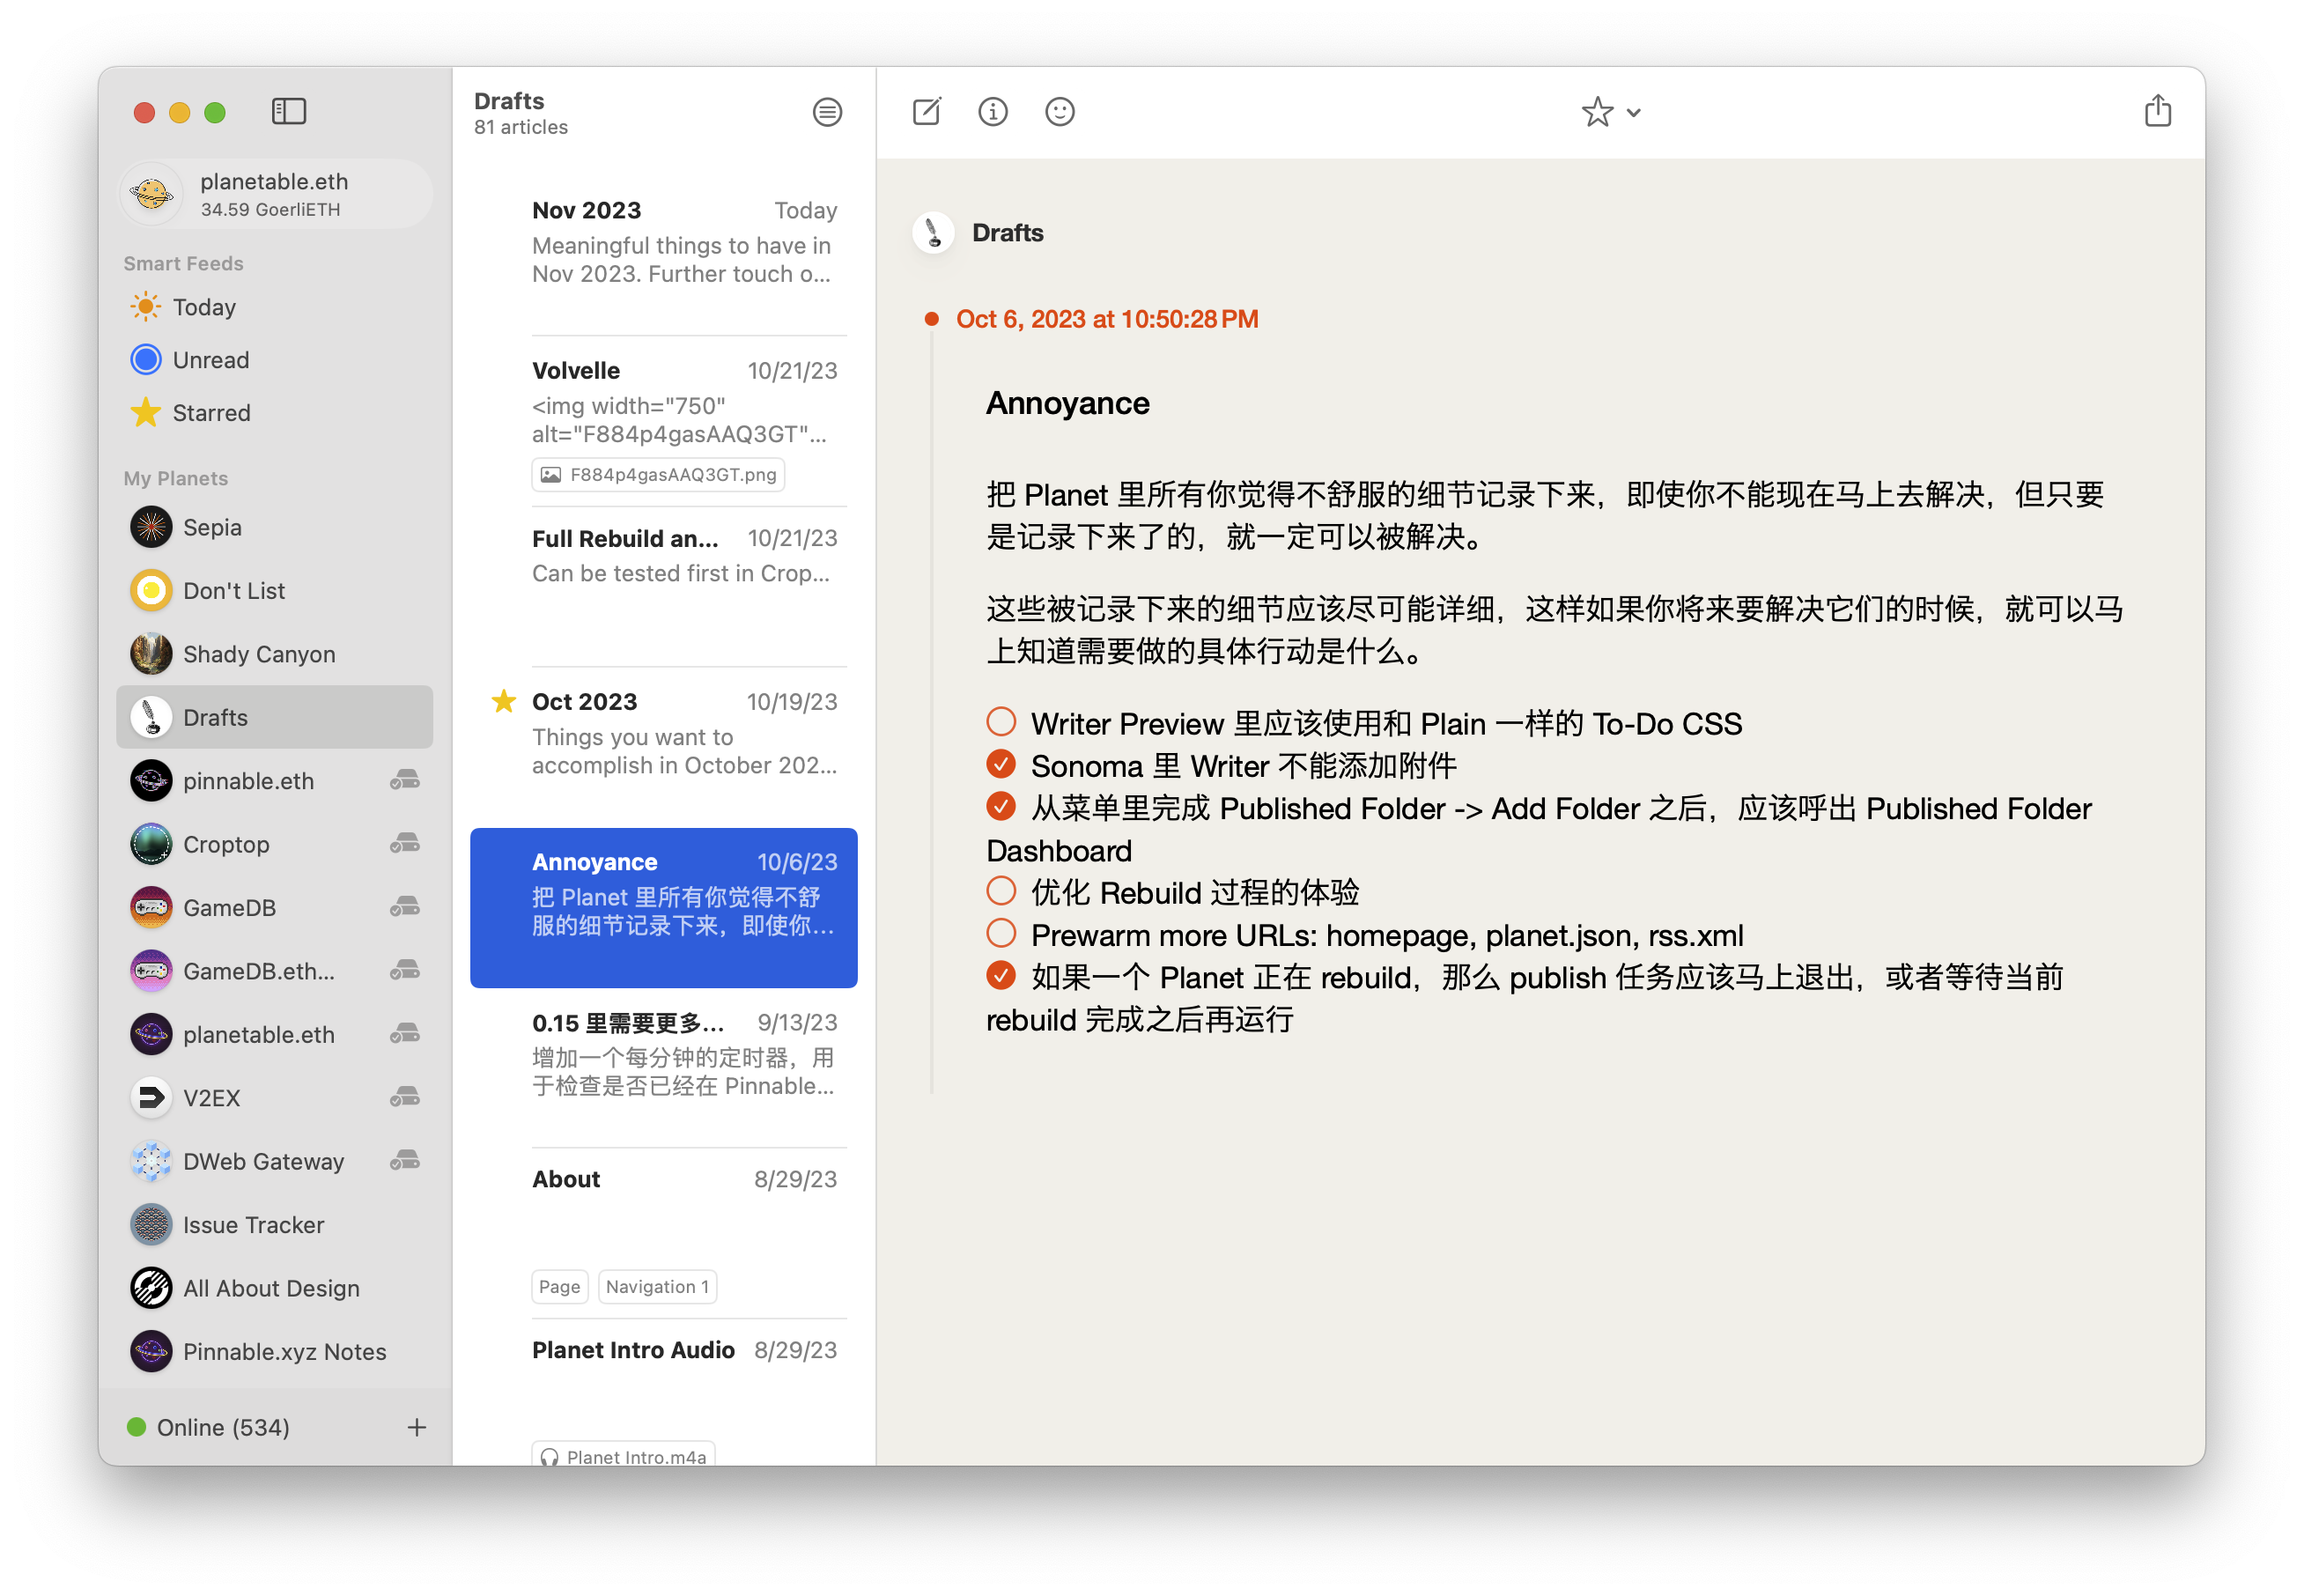The image size is (2304, 1596).
Task: Select the Starred smart feed
Action: point(211,413)
